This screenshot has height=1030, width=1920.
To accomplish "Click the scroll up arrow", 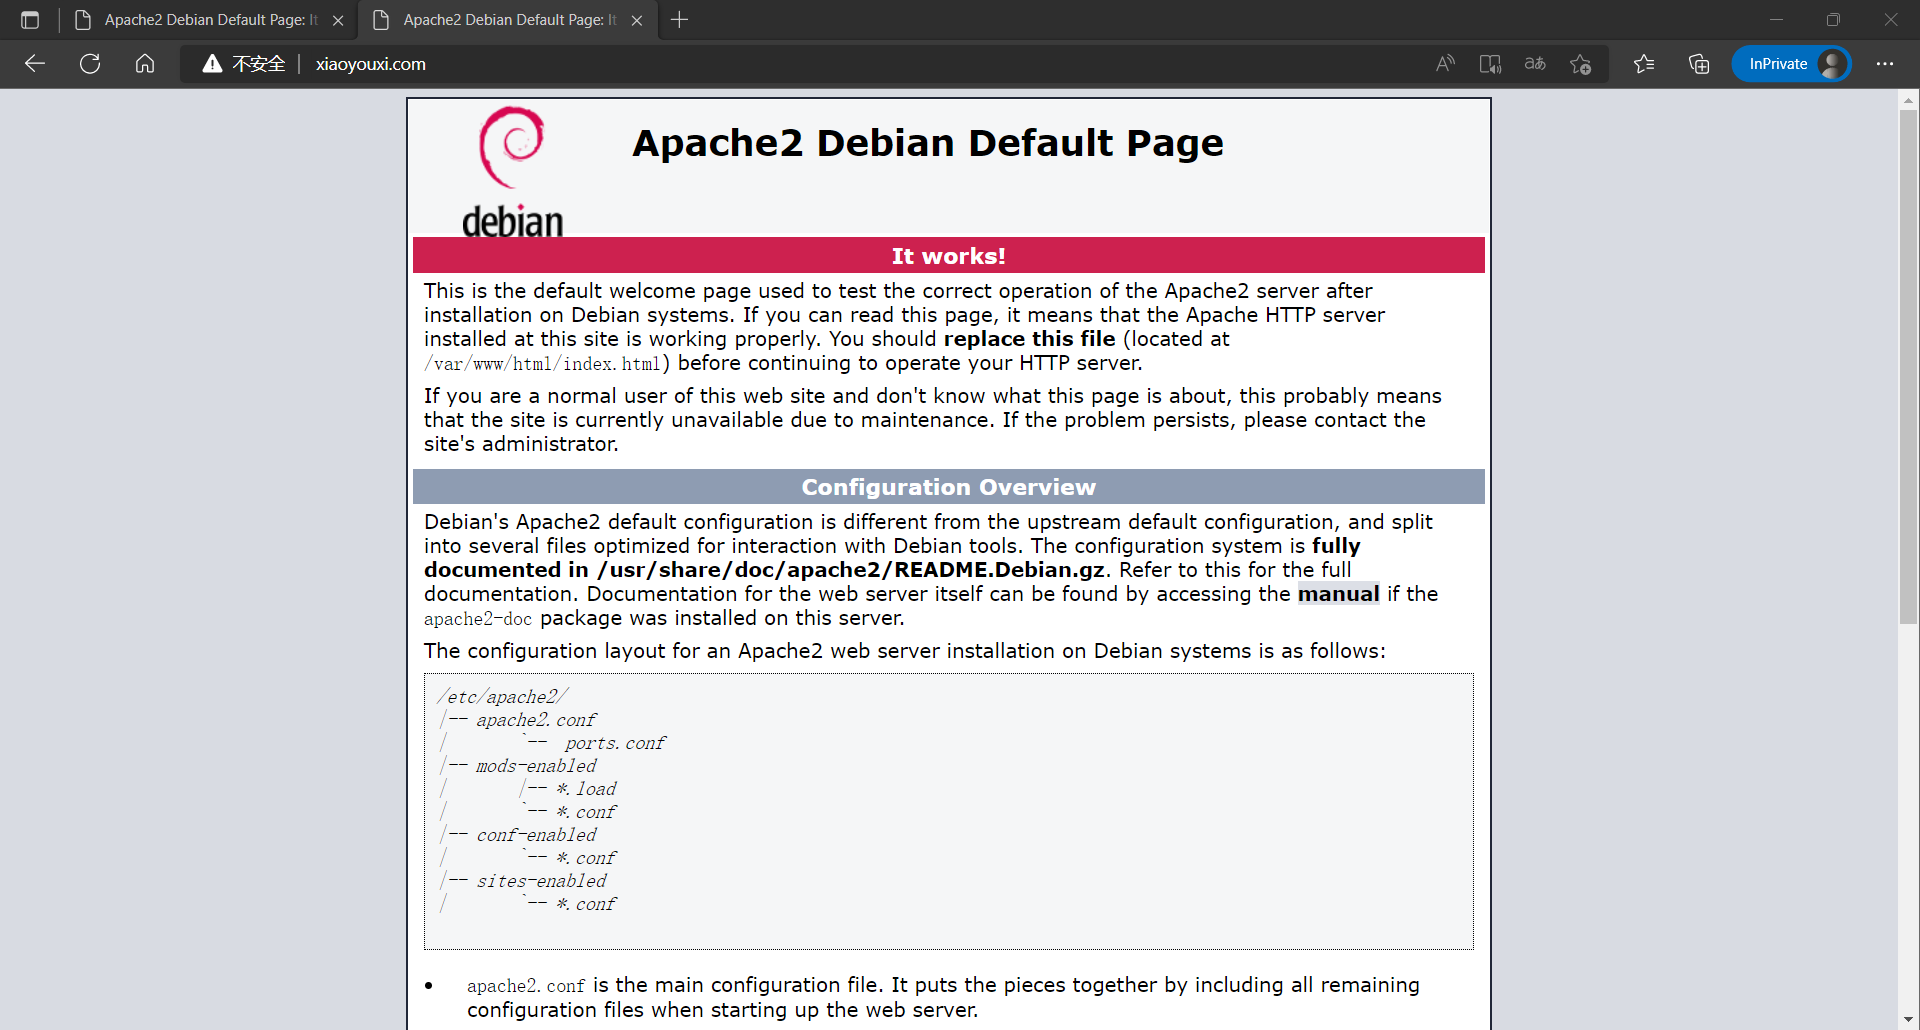I will pyautogui.click(x=1909, y=99).
